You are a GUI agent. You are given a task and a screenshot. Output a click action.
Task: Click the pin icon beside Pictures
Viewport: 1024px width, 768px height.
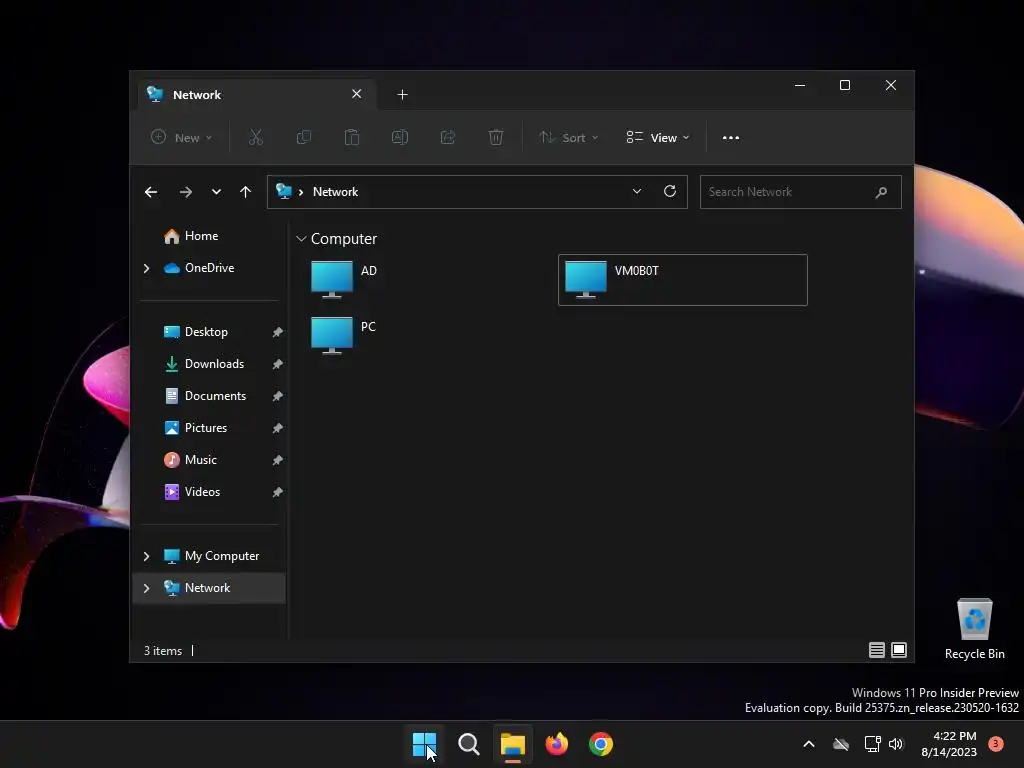pyautogui.click(x=278, y=428)
